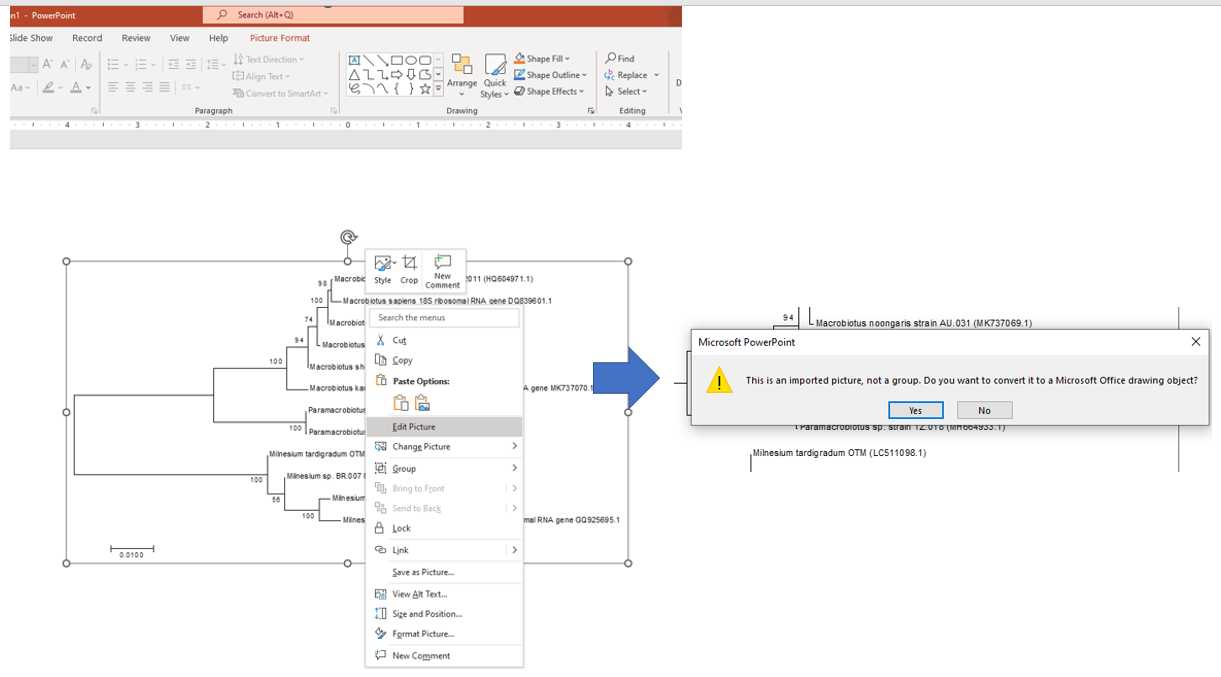Select Down Arrow block shape in gallery
Viewport: 1221px width, 677px height.
click(x=411, y=75)
